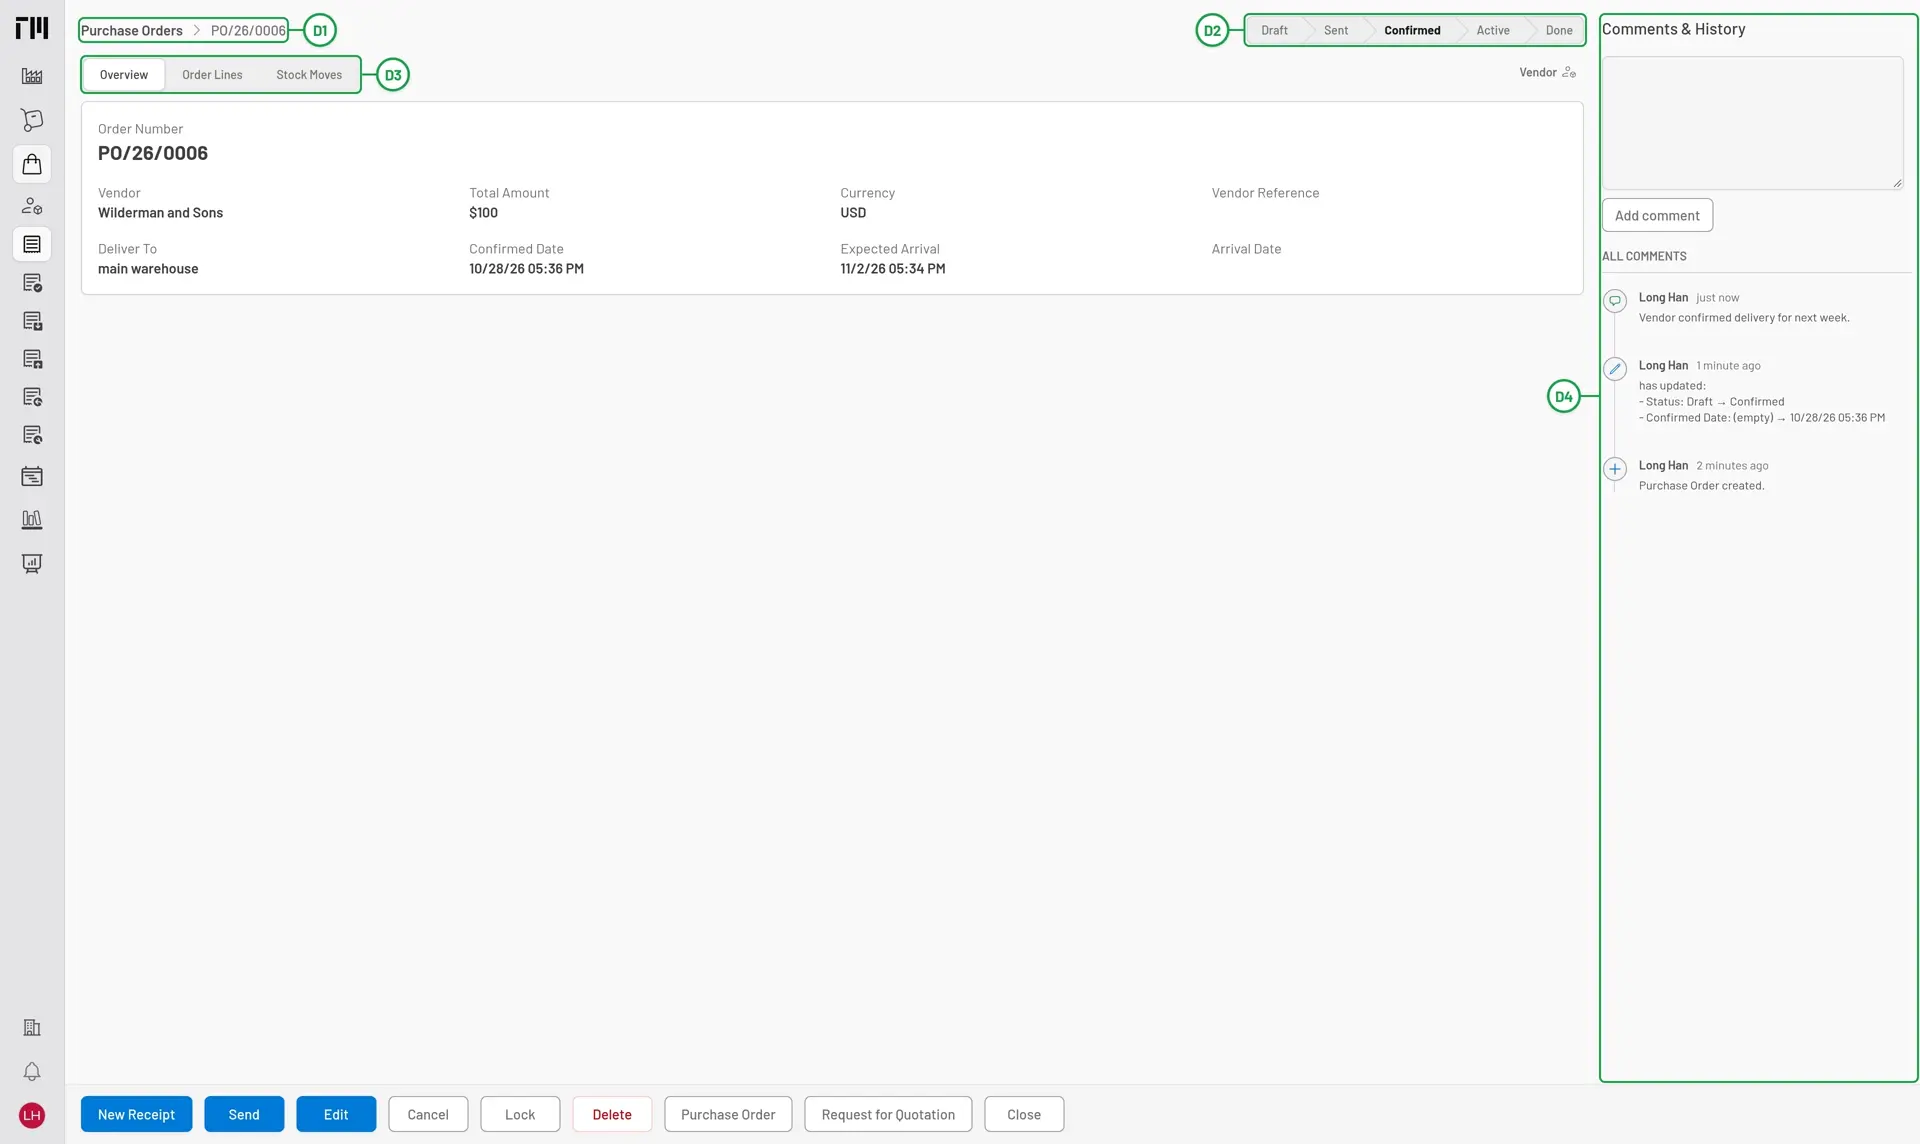
Task: Click the blue Send button
Action: click(x=244, y=1114)
